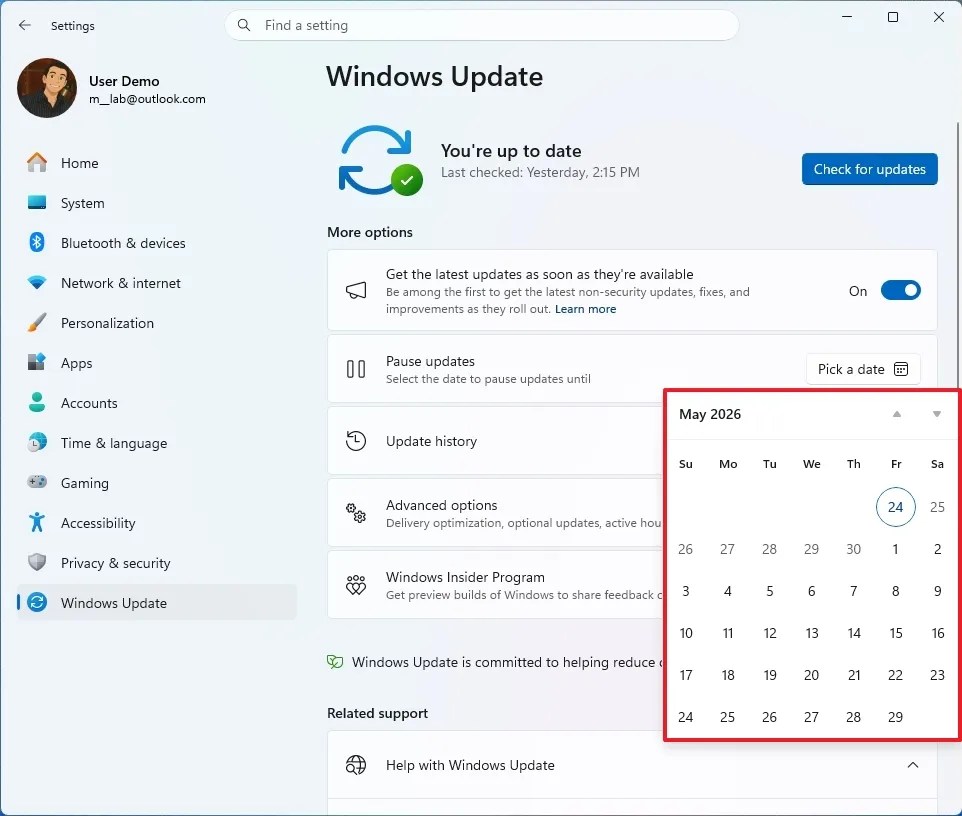Select May 15 in the calendar

[895, 633]
